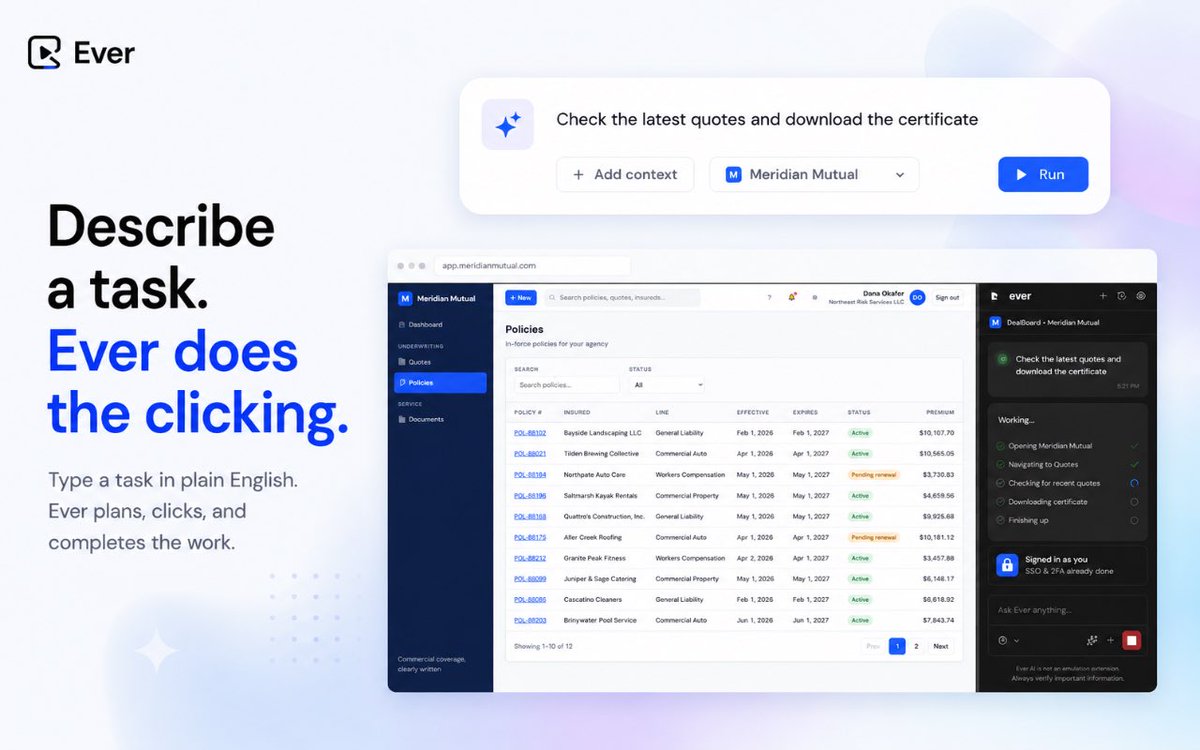Open policy link POL-88086

point(530,600)
